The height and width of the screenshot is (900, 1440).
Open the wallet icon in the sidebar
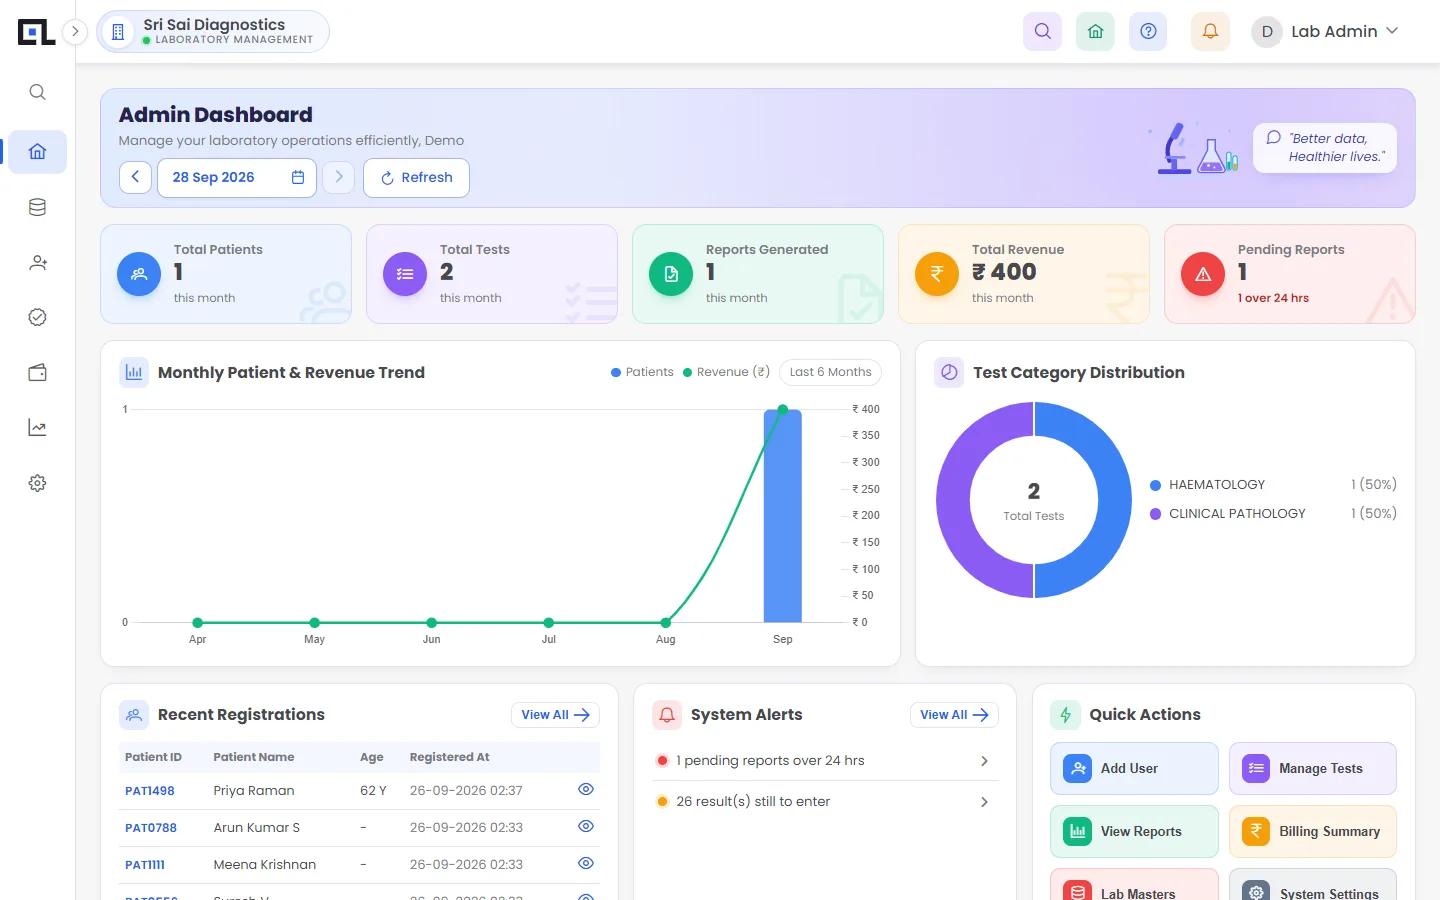click(37, 373)
